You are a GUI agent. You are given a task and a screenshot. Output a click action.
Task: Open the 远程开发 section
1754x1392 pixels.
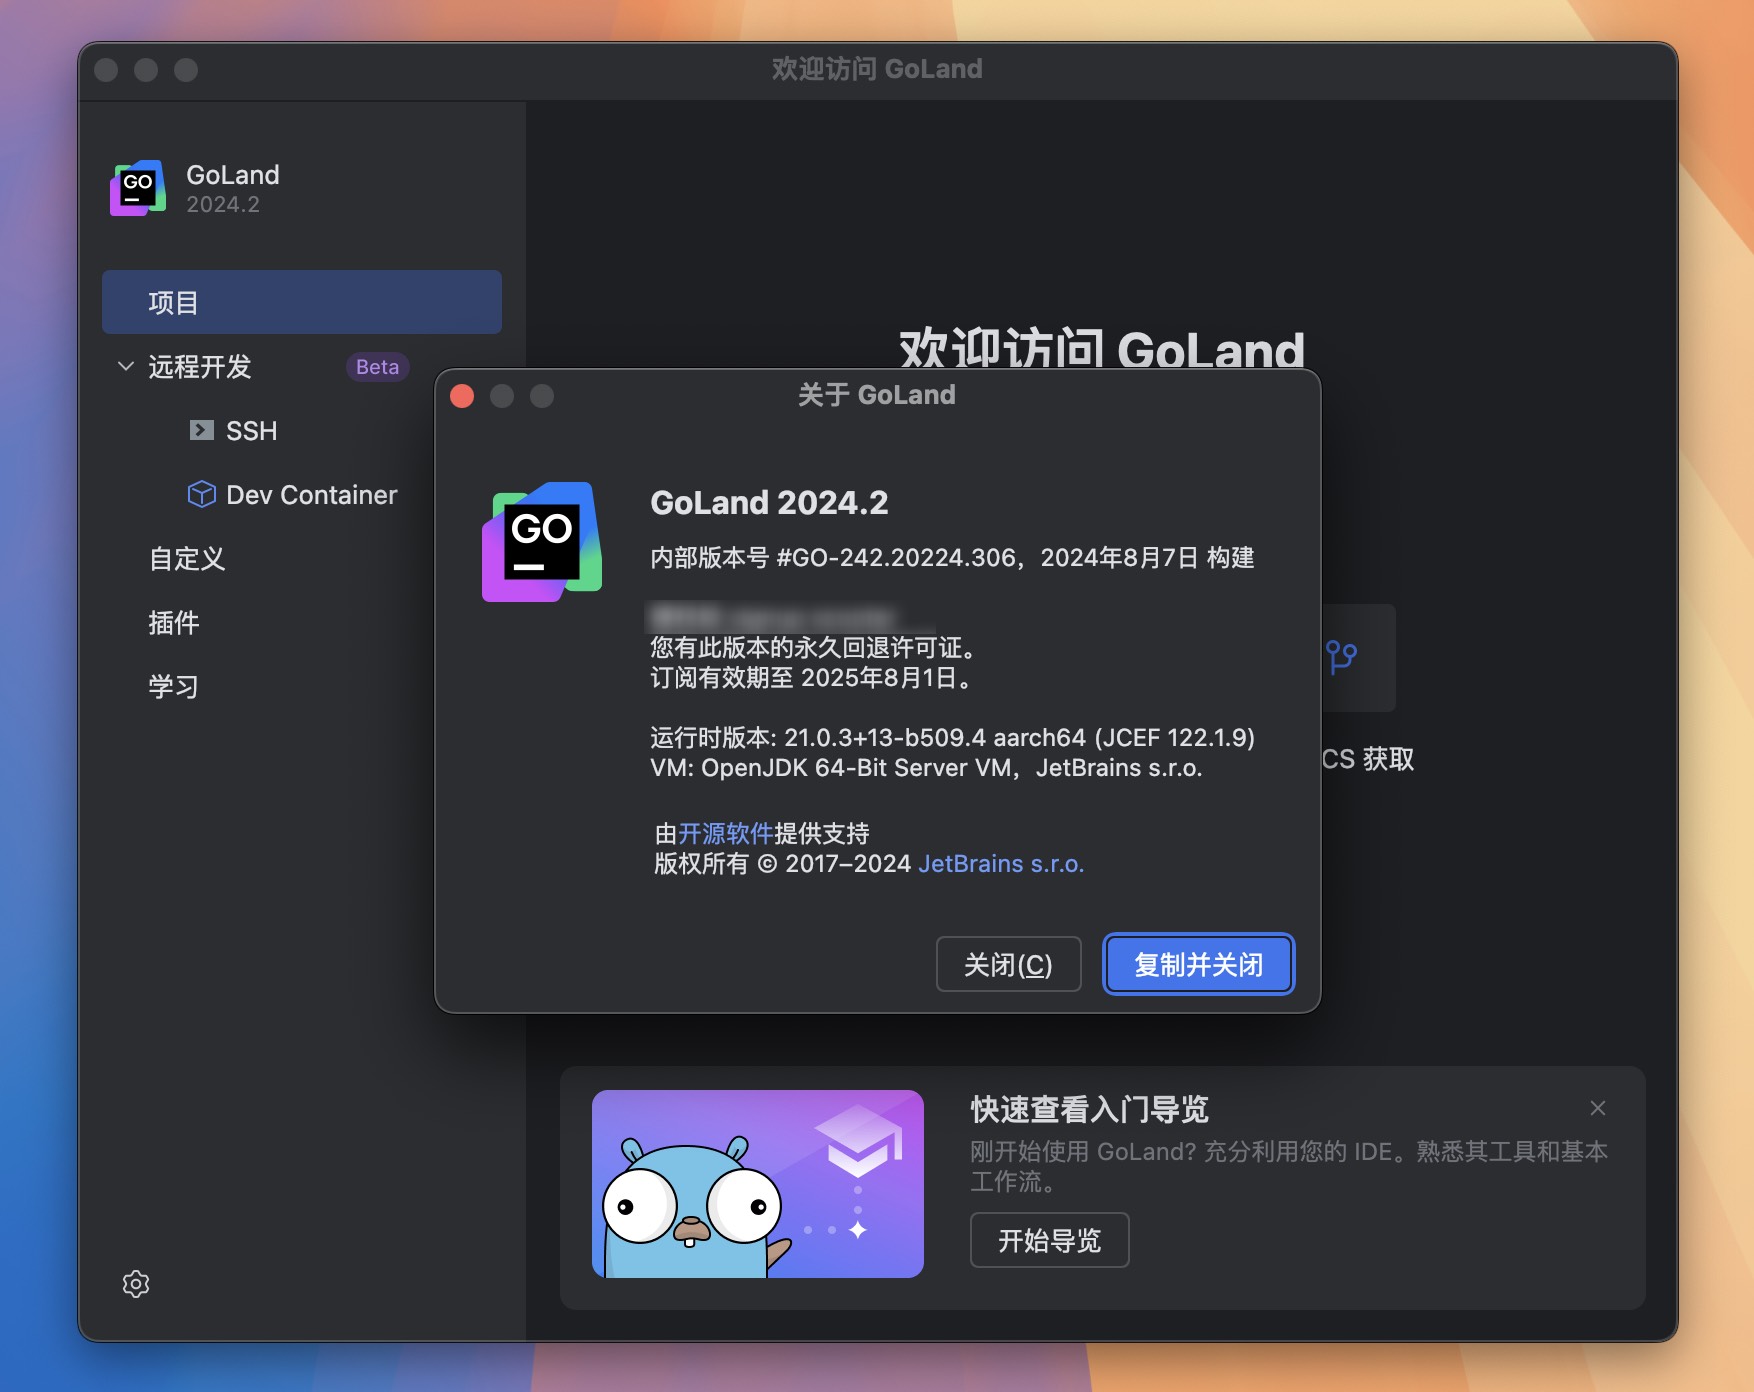(200, 367)
